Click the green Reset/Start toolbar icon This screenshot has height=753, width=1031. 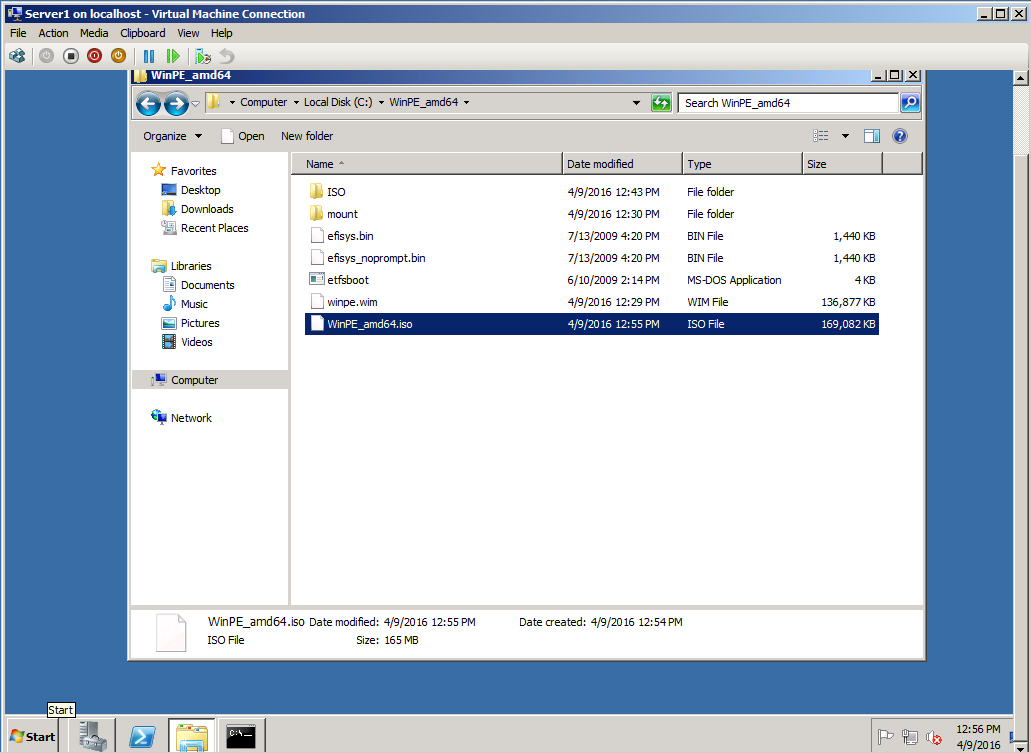coord(173,57)
